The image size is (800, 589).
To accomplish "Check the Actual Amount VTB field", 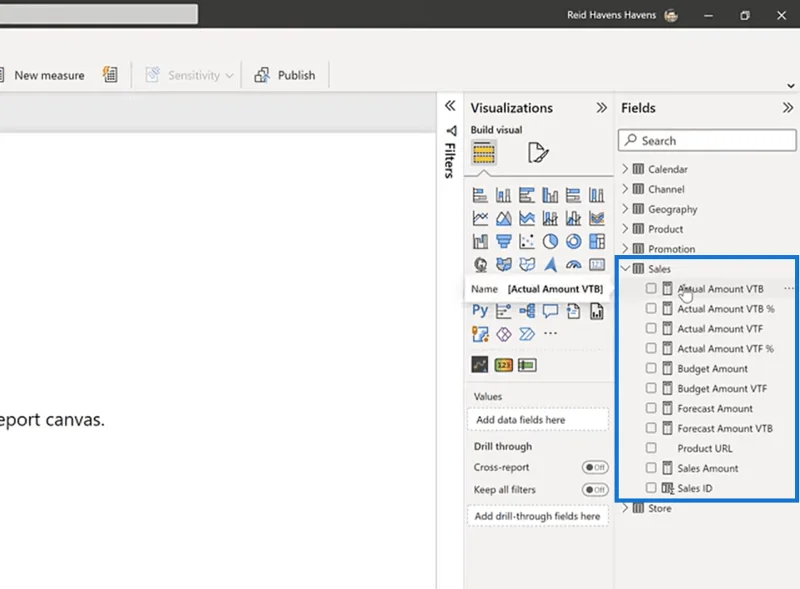I will click(x=651, y=288).
